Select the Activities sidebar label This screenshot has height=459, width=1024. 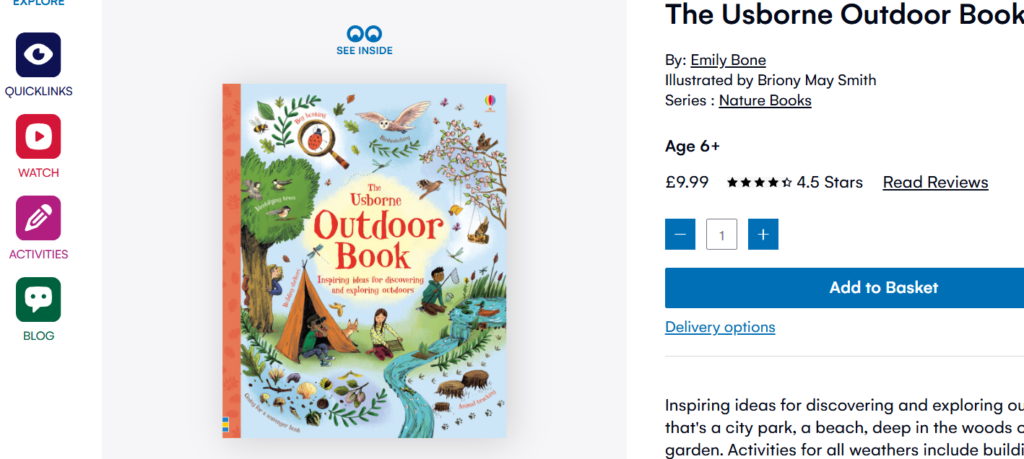point(38,254)
